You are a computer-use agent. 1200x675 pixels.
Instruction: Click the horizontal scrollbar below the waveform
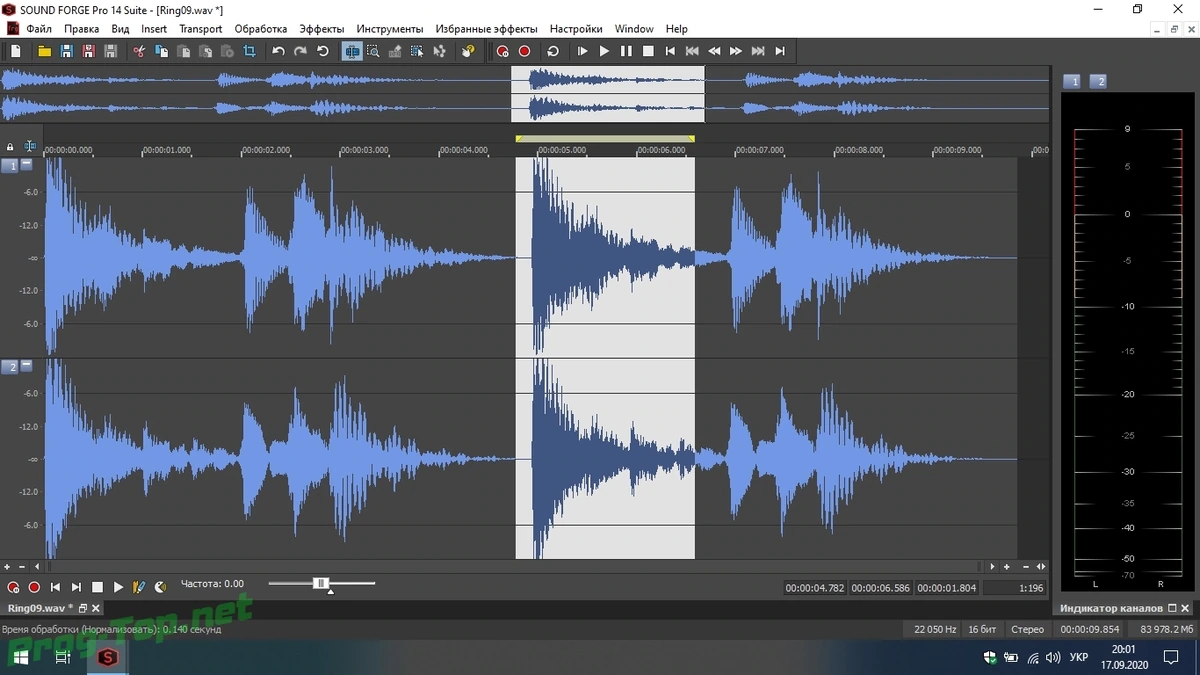tap(515, 567)
